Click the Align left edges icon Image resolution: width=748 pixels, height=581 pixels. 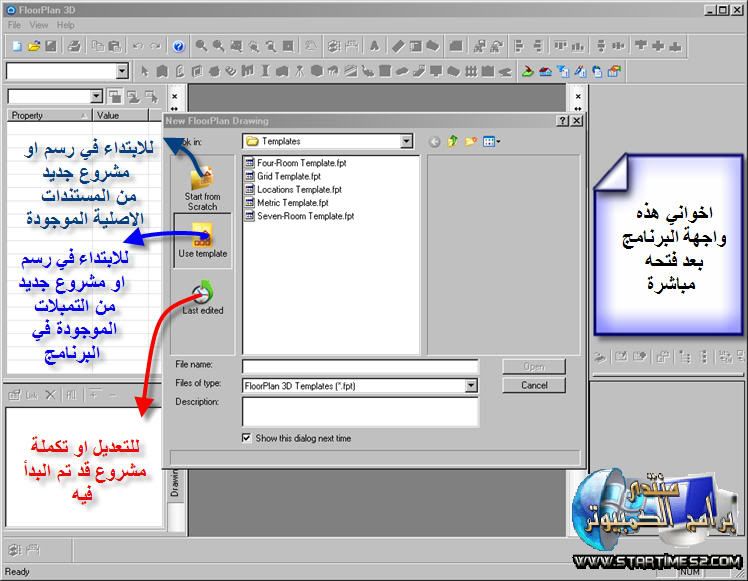pos(519,46)
